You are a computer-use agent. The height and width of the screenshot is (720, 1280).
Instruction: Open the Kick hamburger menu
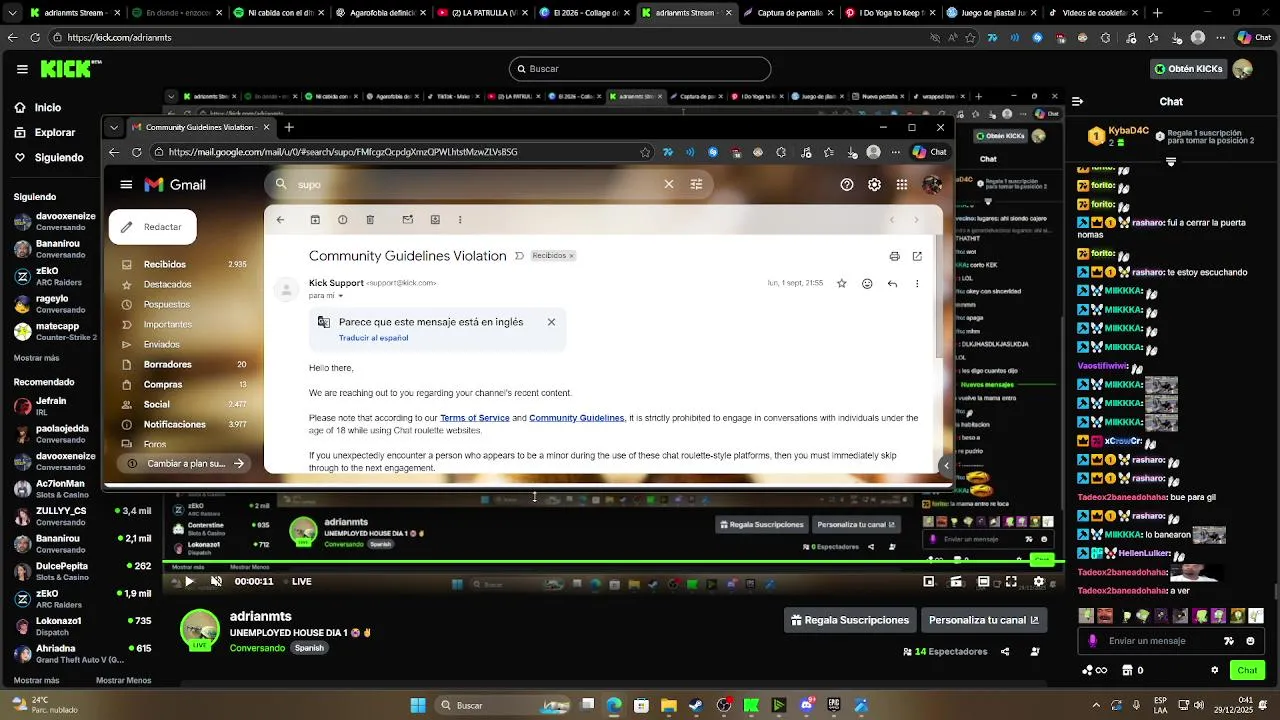[22, 69]
